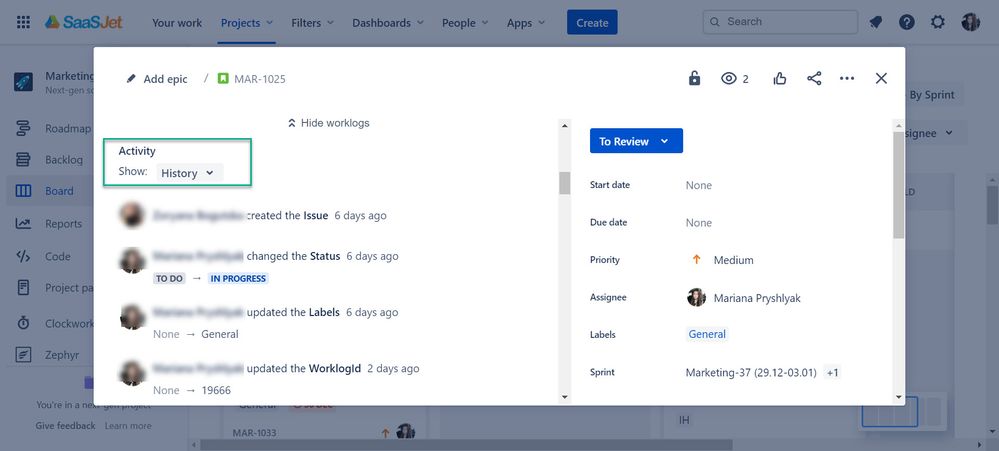Open Clockwork in the sidebar

click(x=54, y=323)
